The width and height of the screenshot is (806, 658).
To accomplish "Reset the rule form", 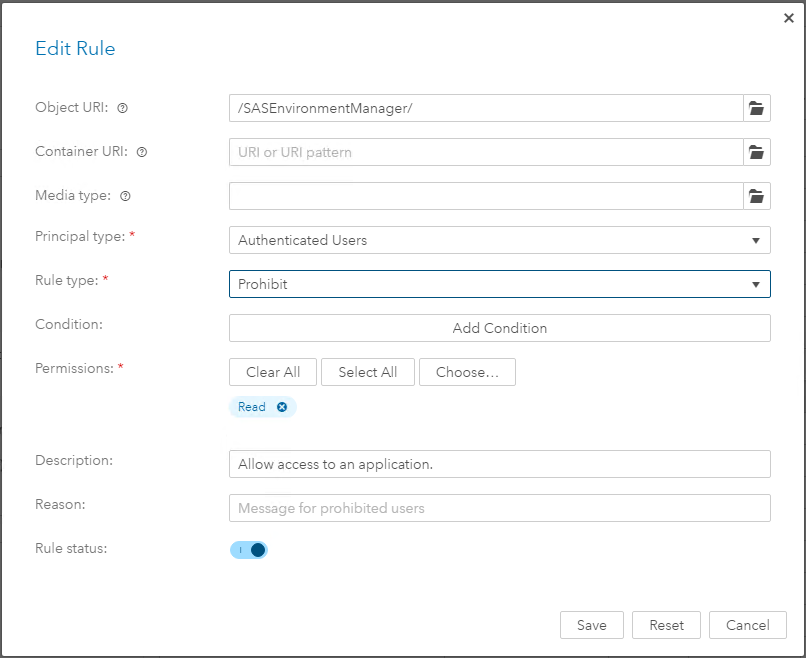I will pyautogui.click(x=666, y=625).
